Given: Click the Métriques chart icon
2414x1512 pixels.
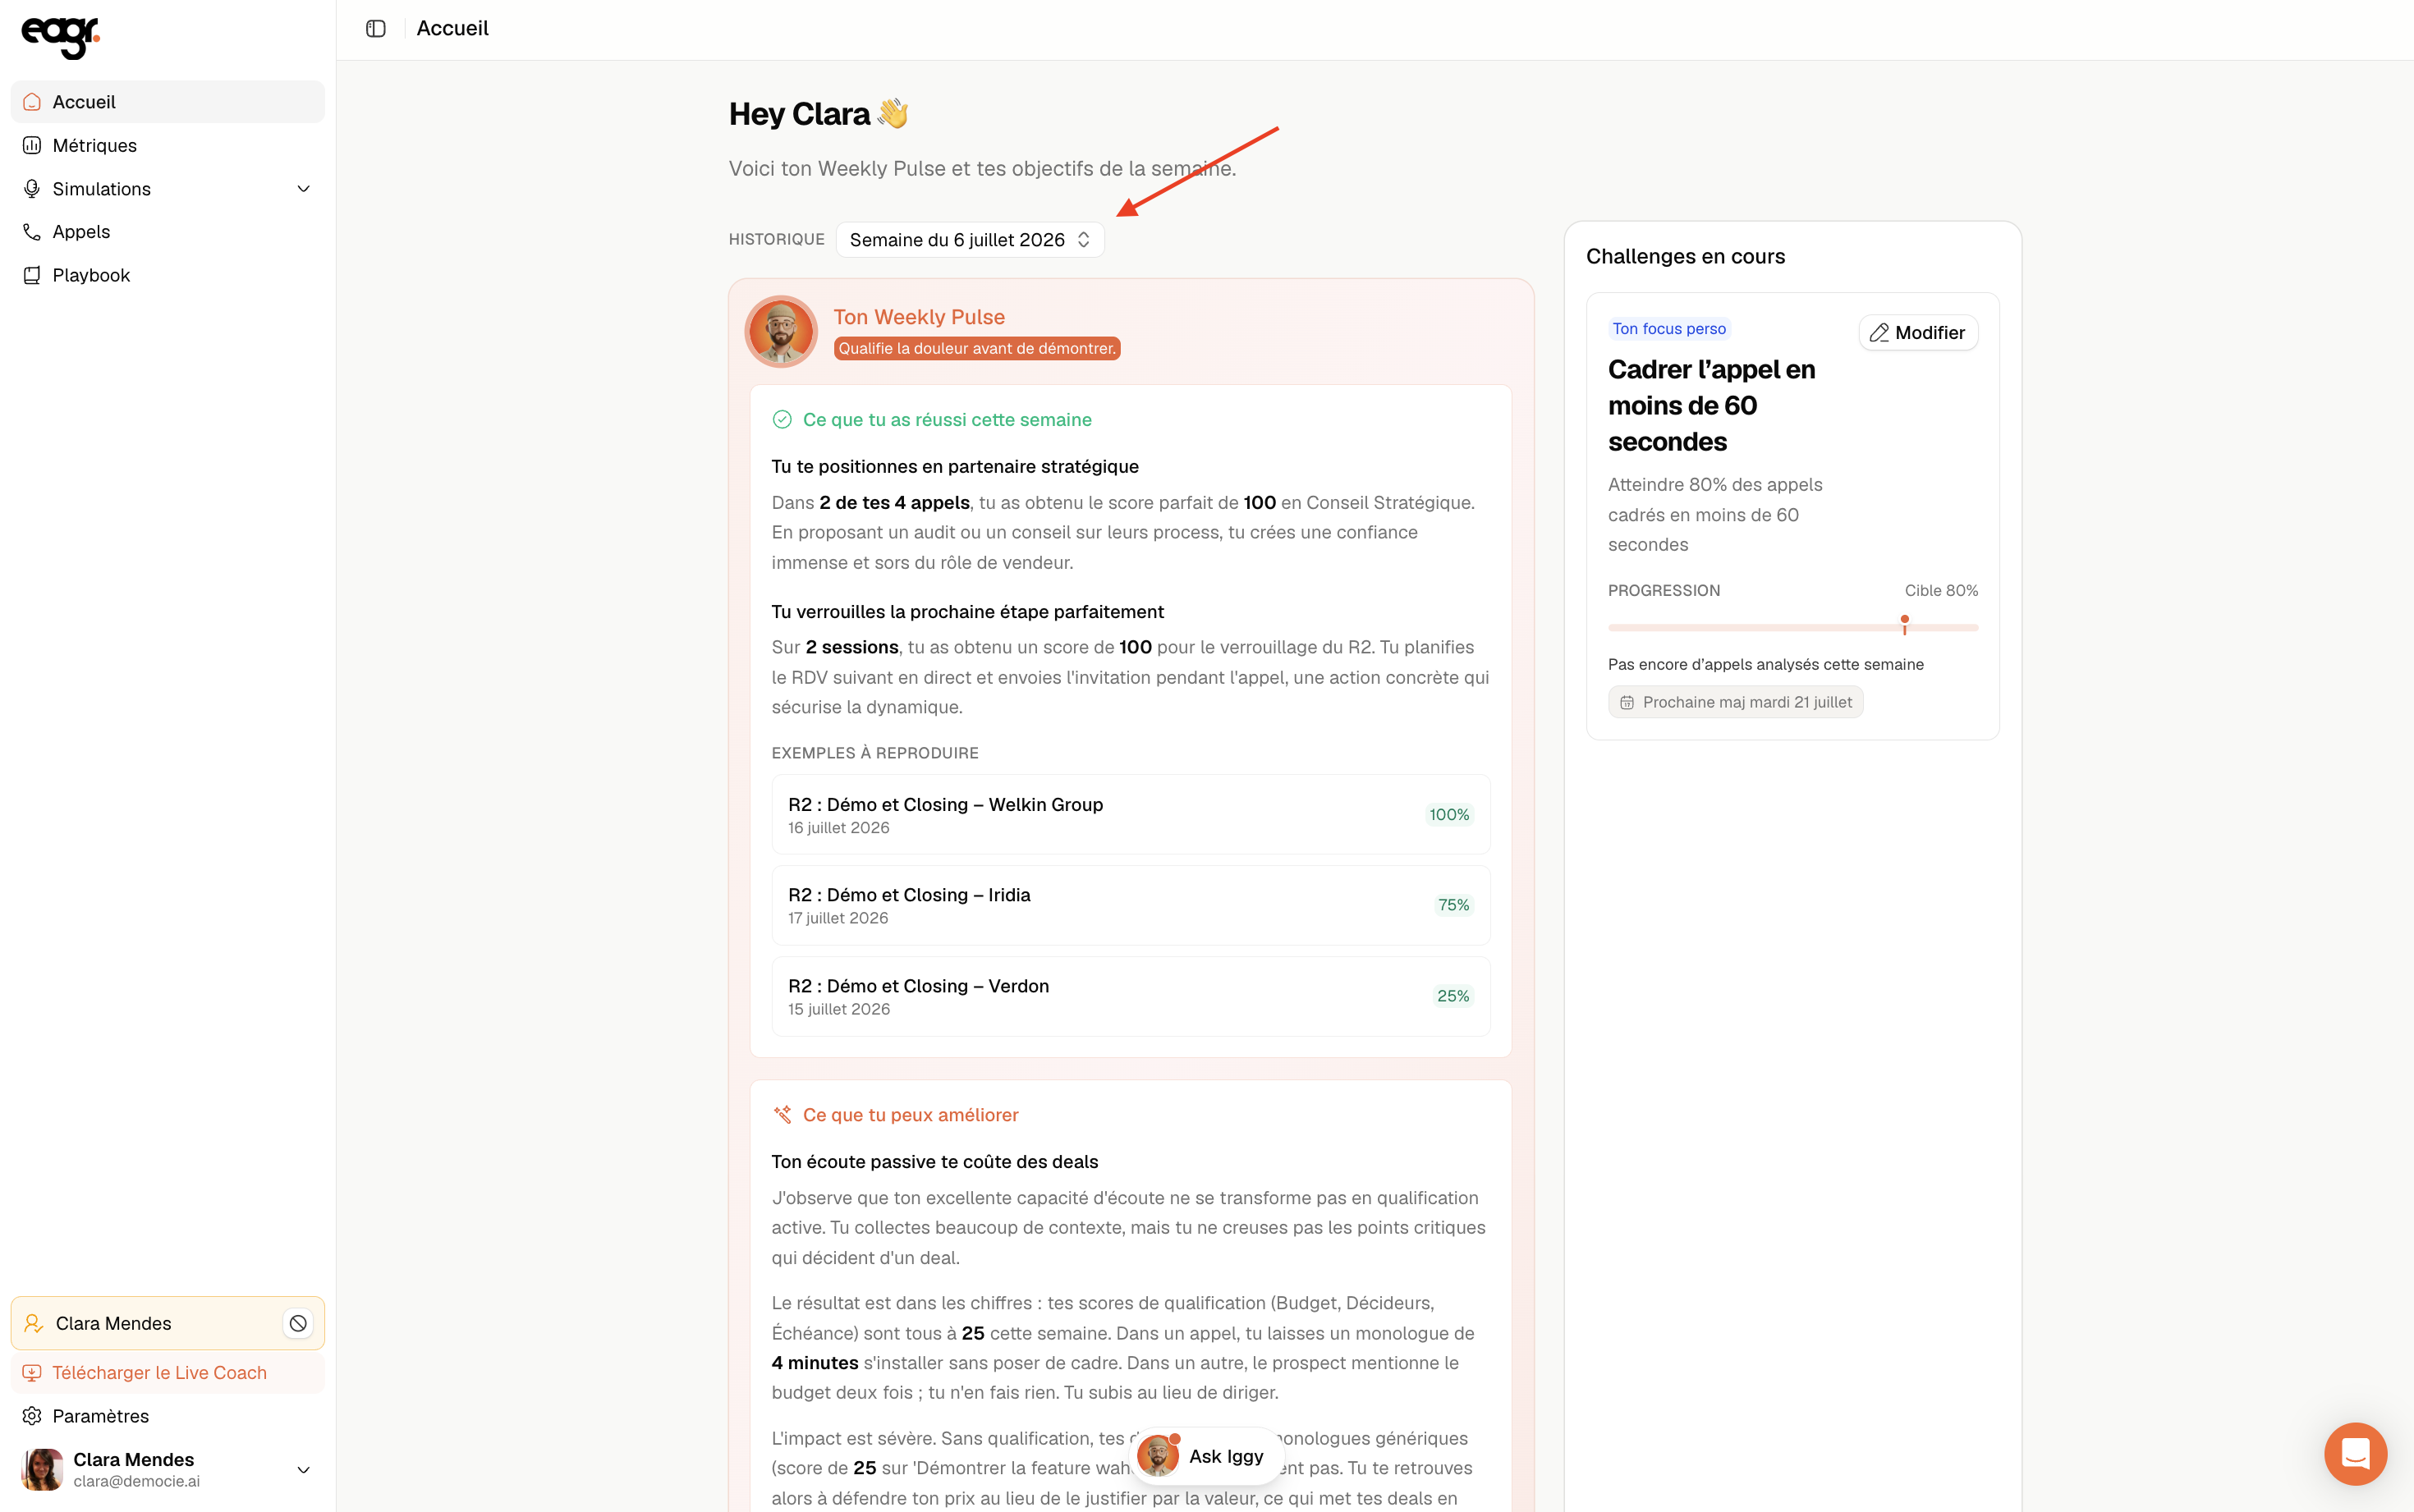Looking at the screenshot, I should click(32, 145).
